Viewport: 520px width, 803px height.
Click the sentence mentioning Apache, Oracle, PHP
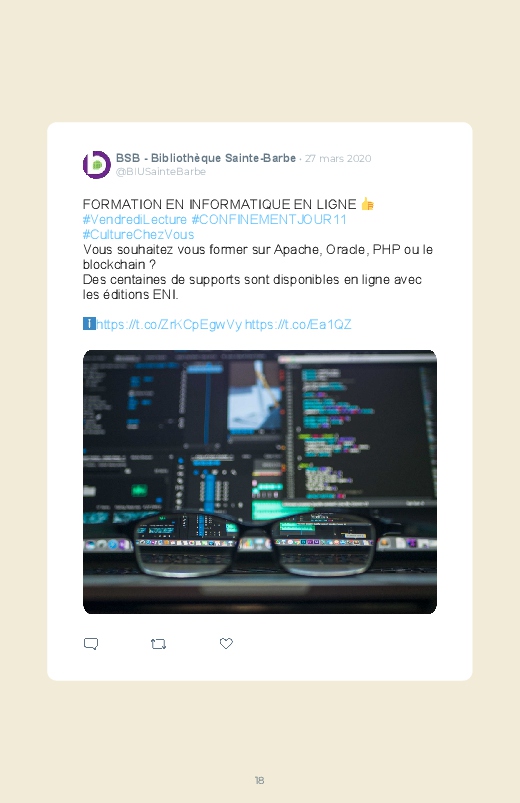(x=258, y=257)
